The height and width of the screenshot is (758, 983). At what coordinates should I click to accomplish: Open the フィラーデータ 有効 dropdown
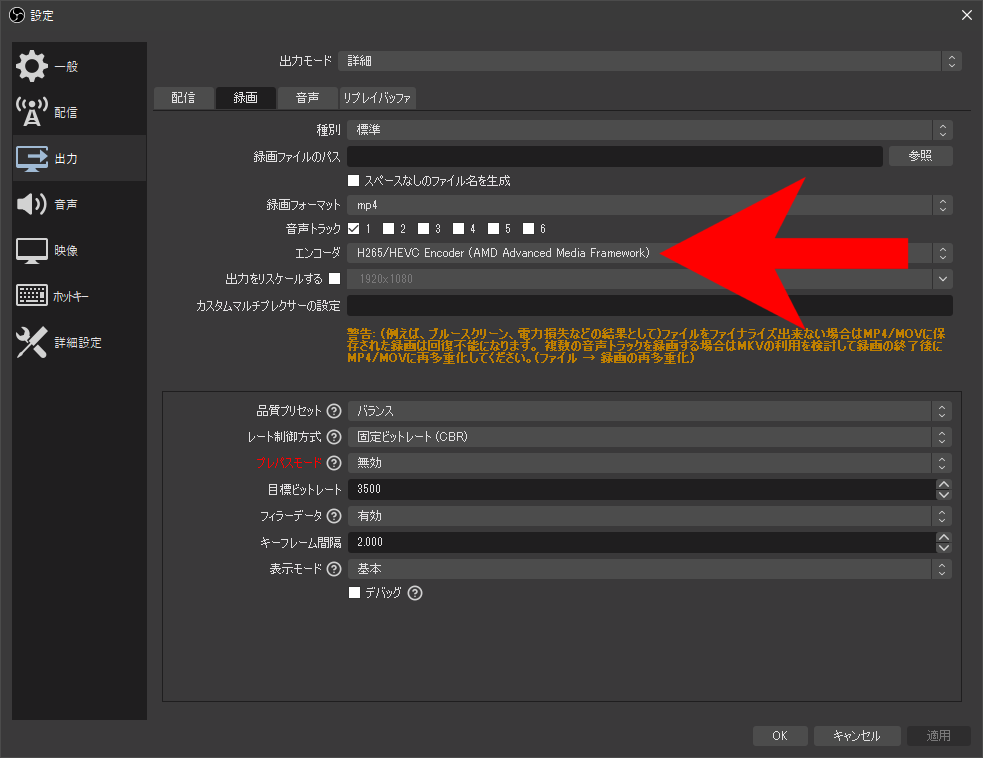tap(650, 516)
